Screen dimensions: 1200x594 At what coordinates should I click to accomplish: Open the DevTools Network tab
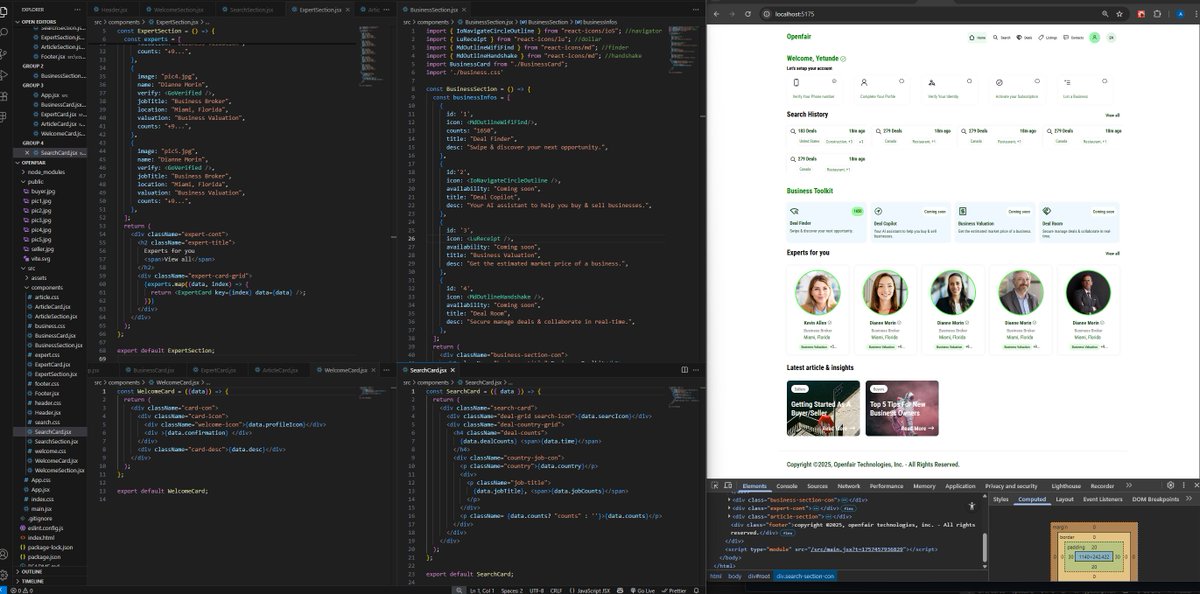tap(849, 486)
